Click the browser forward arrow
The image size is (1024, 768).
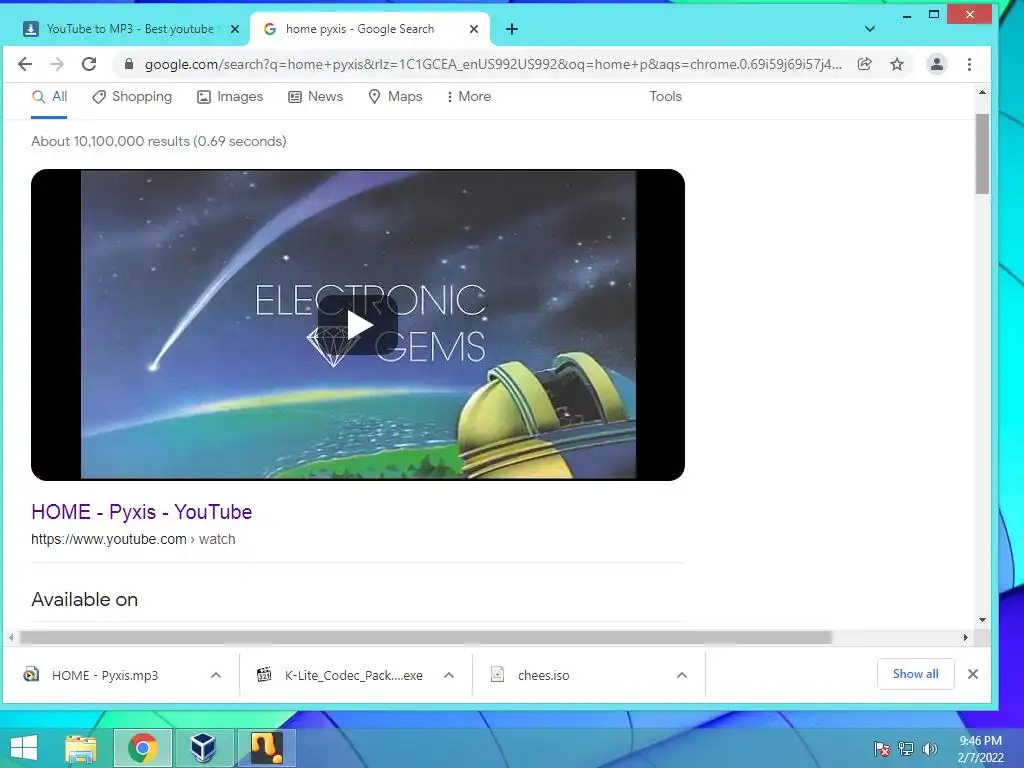(57, 64)
